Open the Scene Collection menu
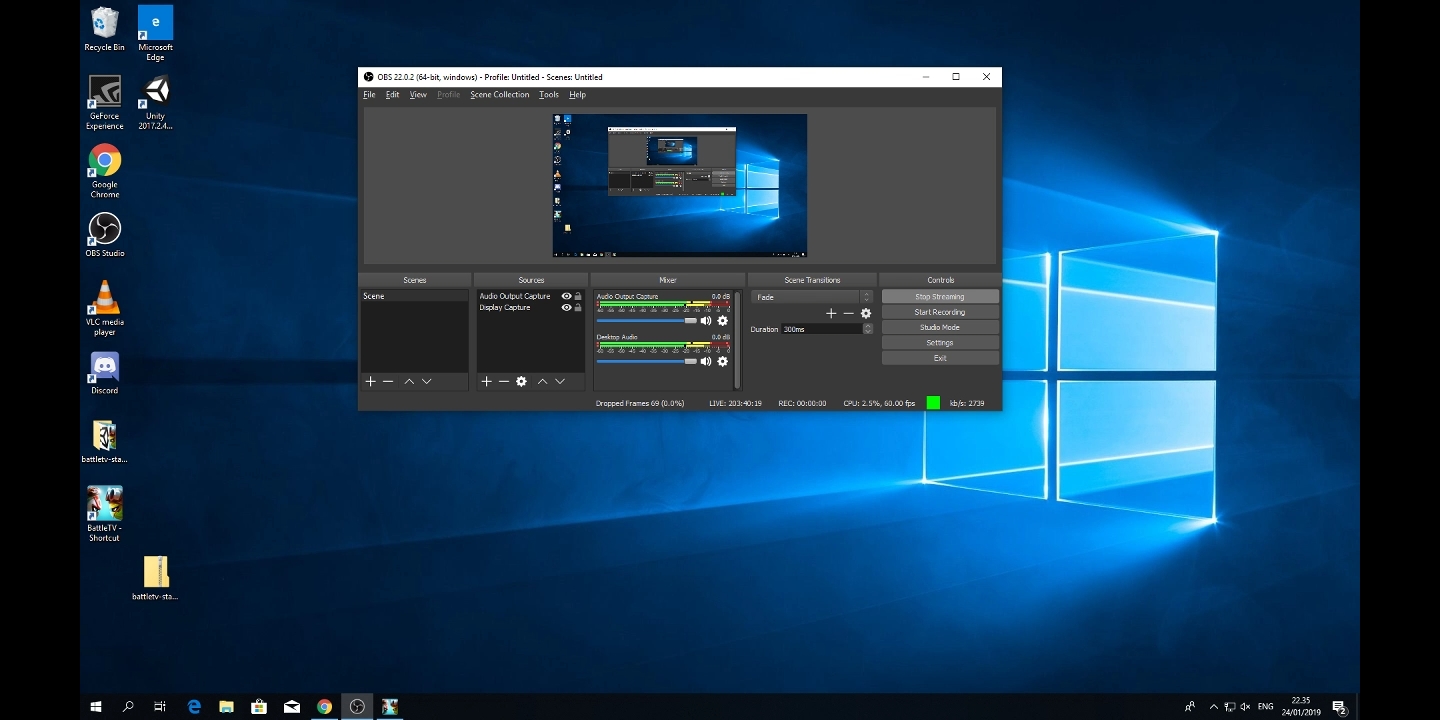 (499, 95)
